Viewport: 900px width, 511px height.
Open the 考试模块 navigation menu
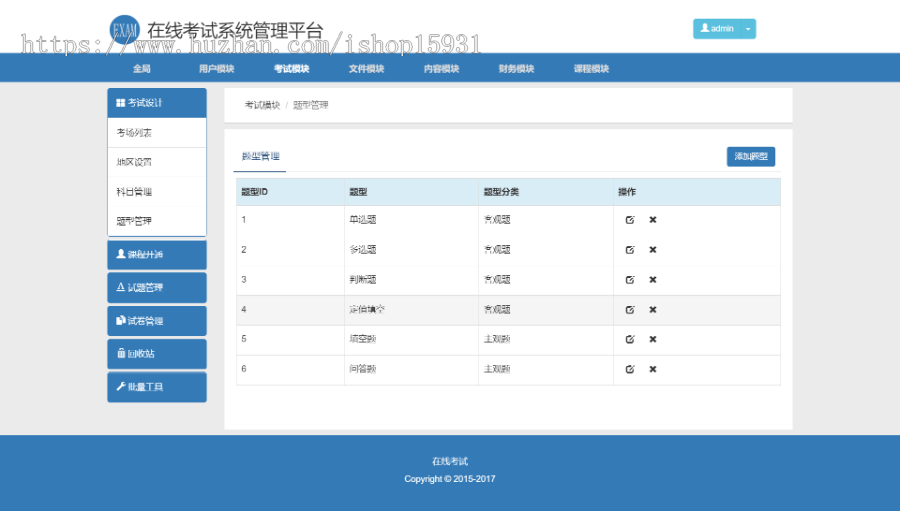pyautogui.click(x=292, y=68)
